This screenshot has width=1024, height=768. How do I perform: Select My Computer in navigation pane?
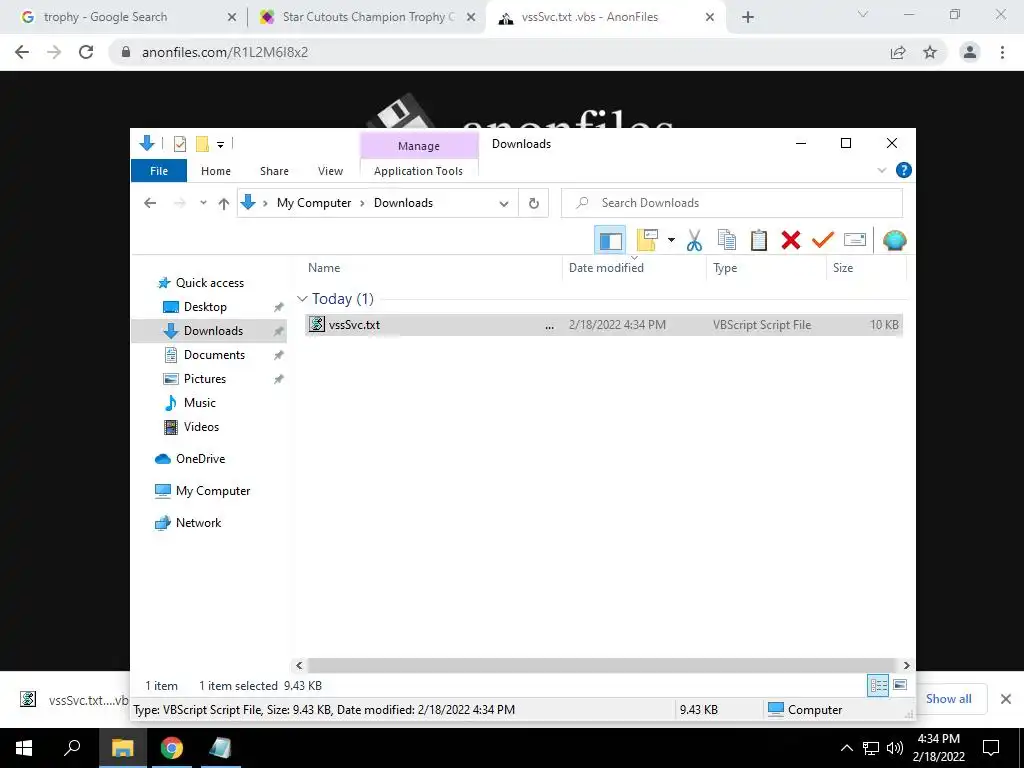click(x=212, y=491)
